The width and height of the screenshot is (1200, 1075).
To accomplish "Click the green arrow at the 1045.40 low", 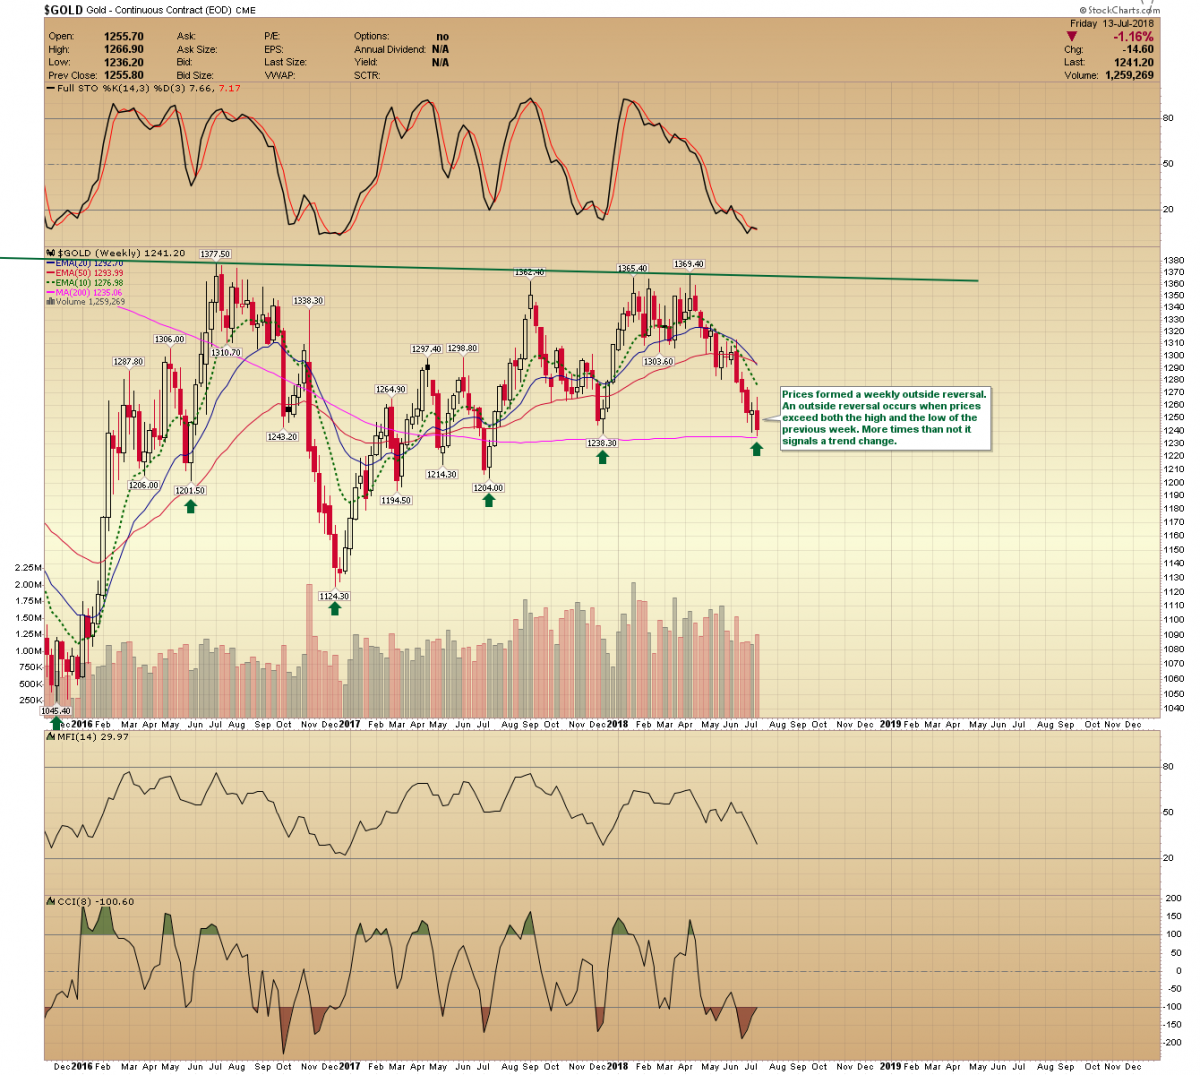I will point(55,722).
